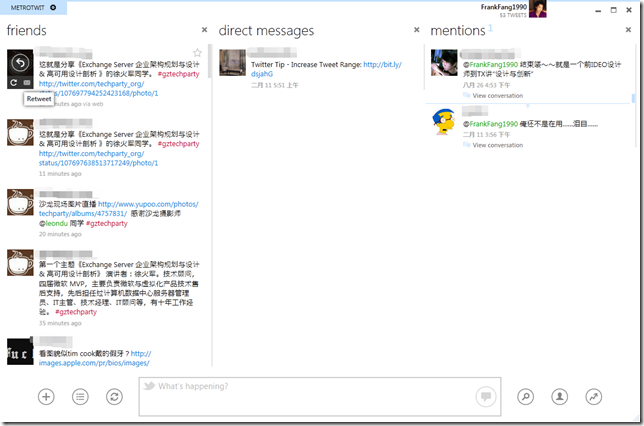Click the 11 minutes ago timestamp

[60, 174]
